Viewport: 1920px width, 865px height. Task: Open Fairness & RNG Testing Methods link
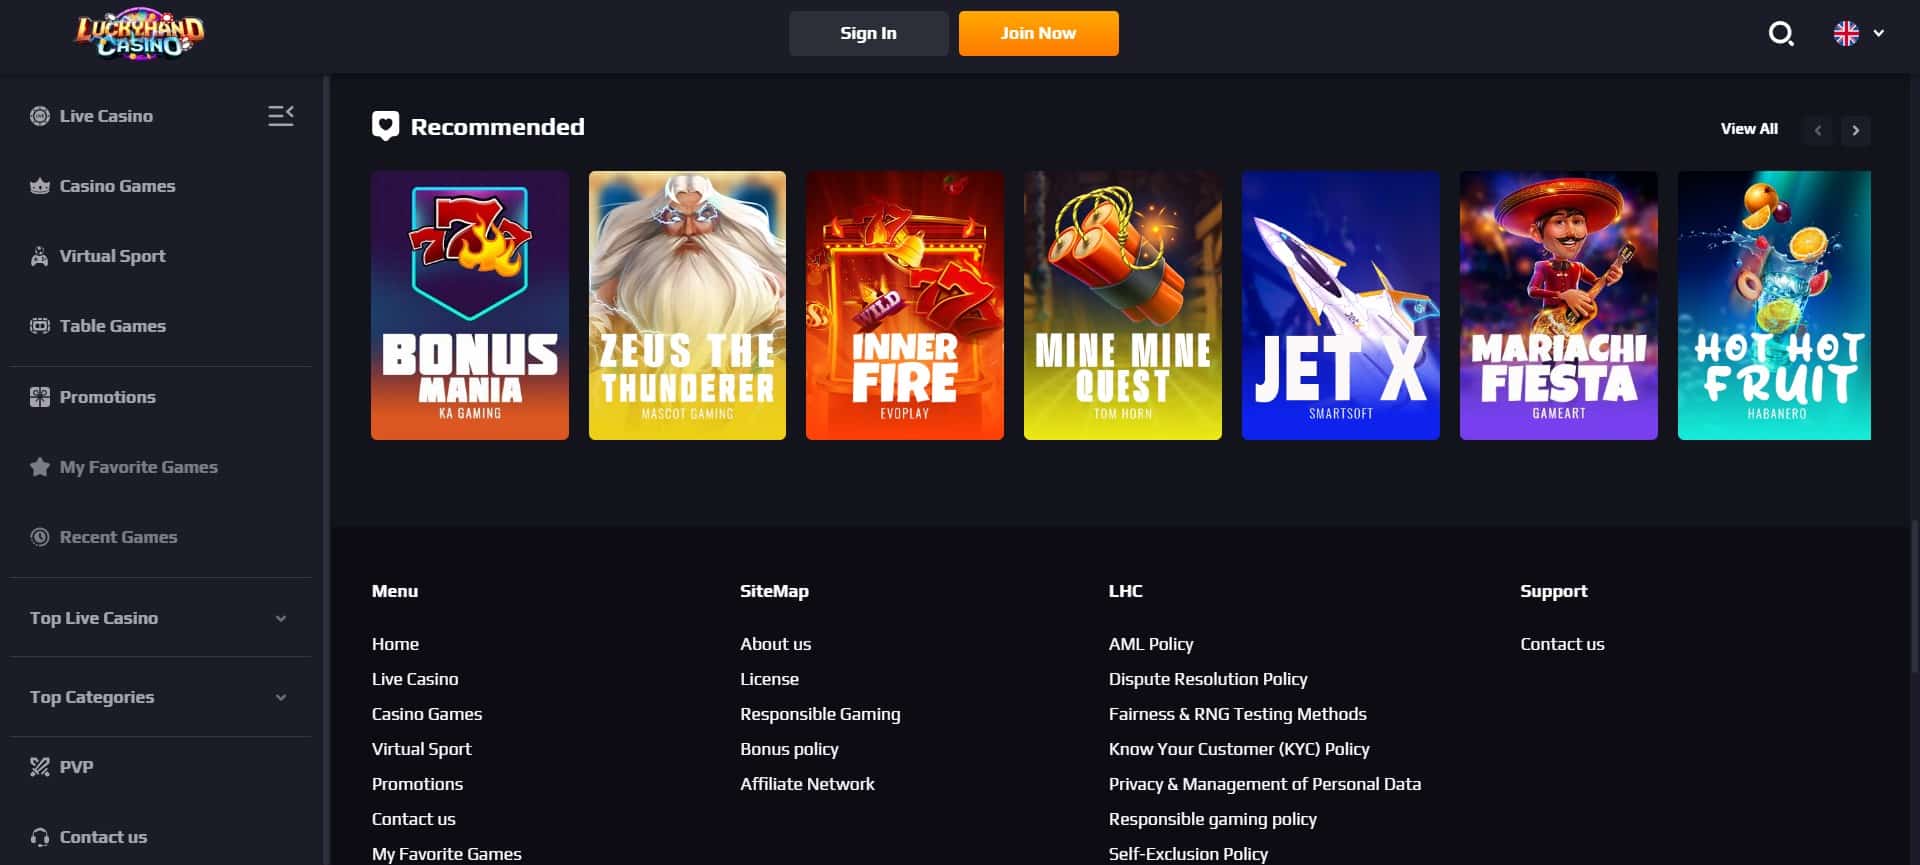tap(1237, 714)
